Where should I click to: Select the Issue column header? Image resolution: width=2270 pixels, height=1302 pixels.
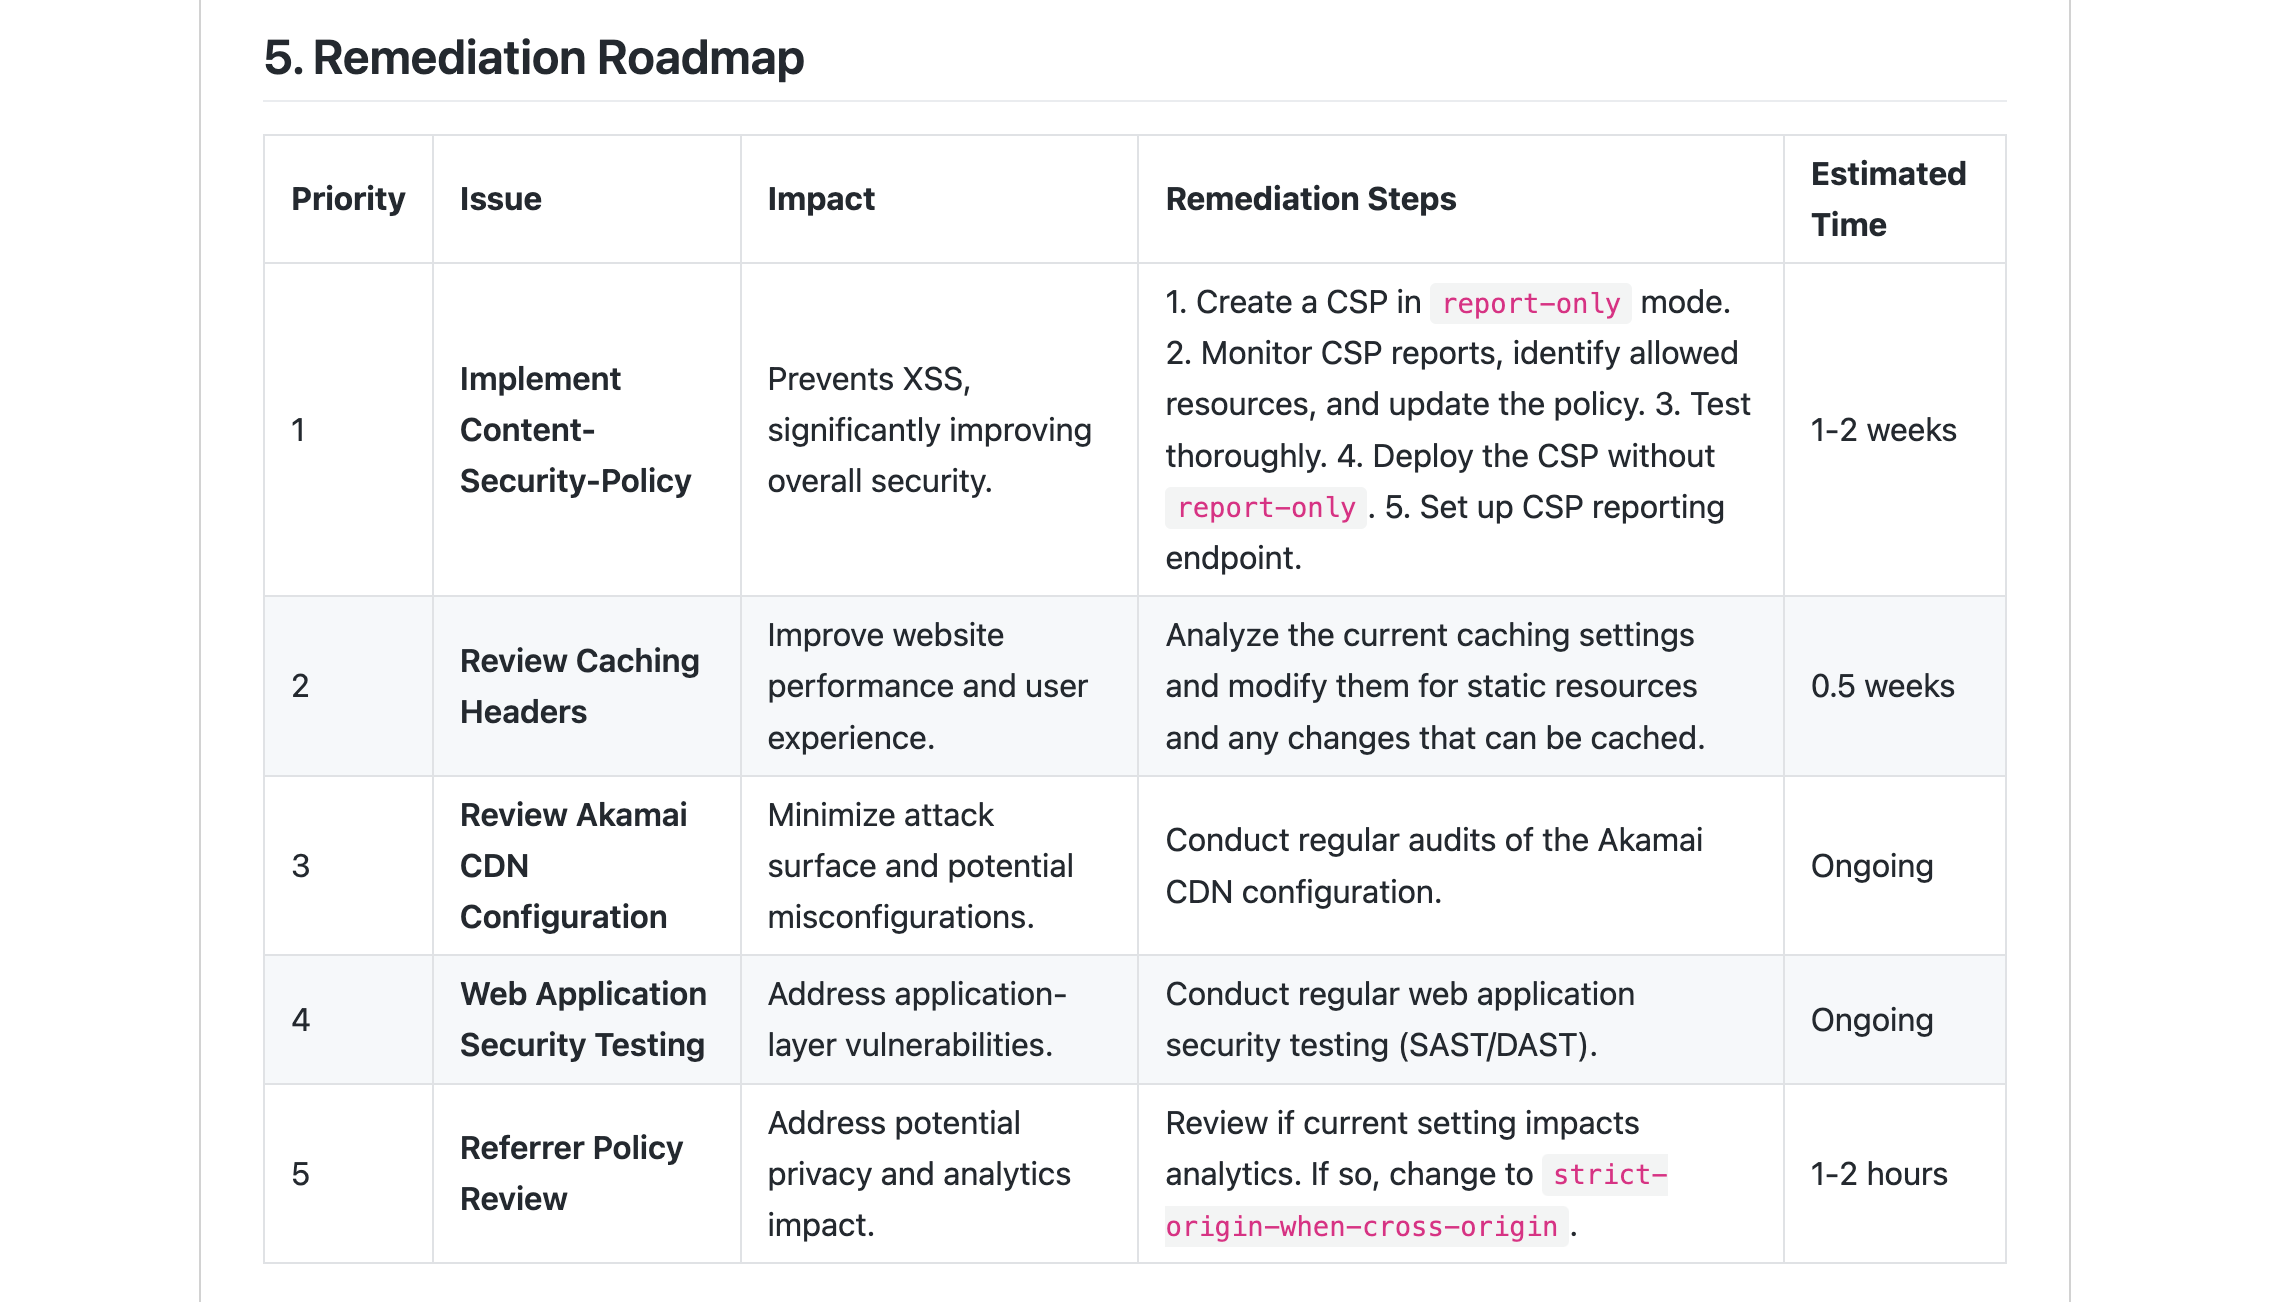[x=500, y=199]
